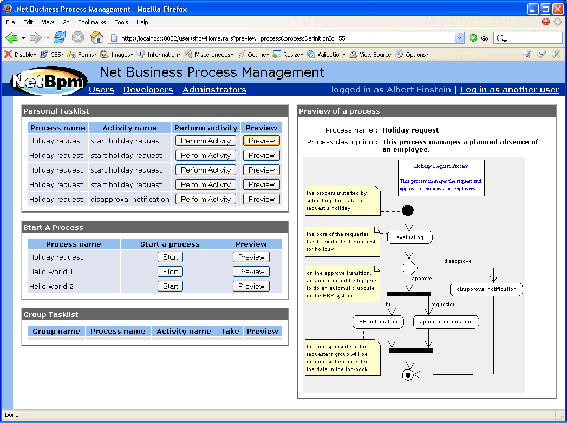
Task: Click the 'Take' column header
Action: 230,331
